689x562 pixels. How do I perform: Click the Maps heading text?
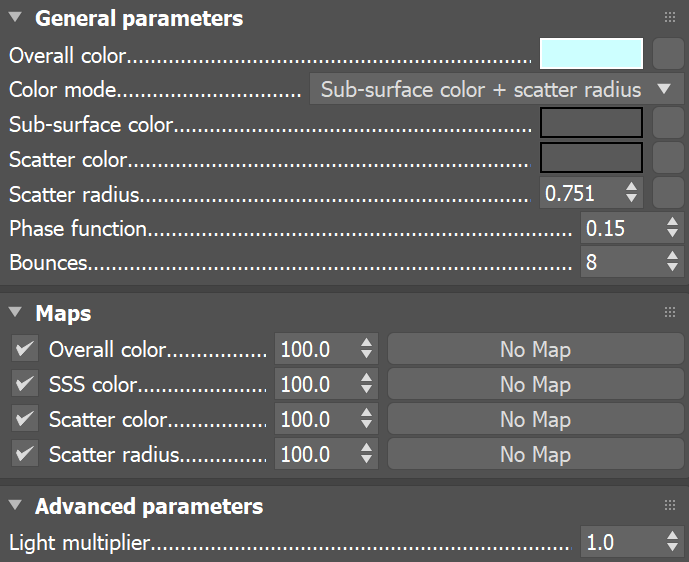(x=63, y=313)
